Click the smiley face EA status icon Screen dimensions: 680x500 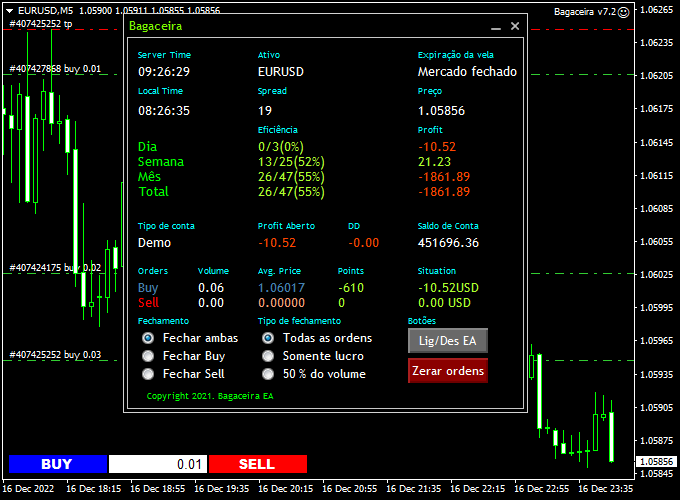point(624,12)
